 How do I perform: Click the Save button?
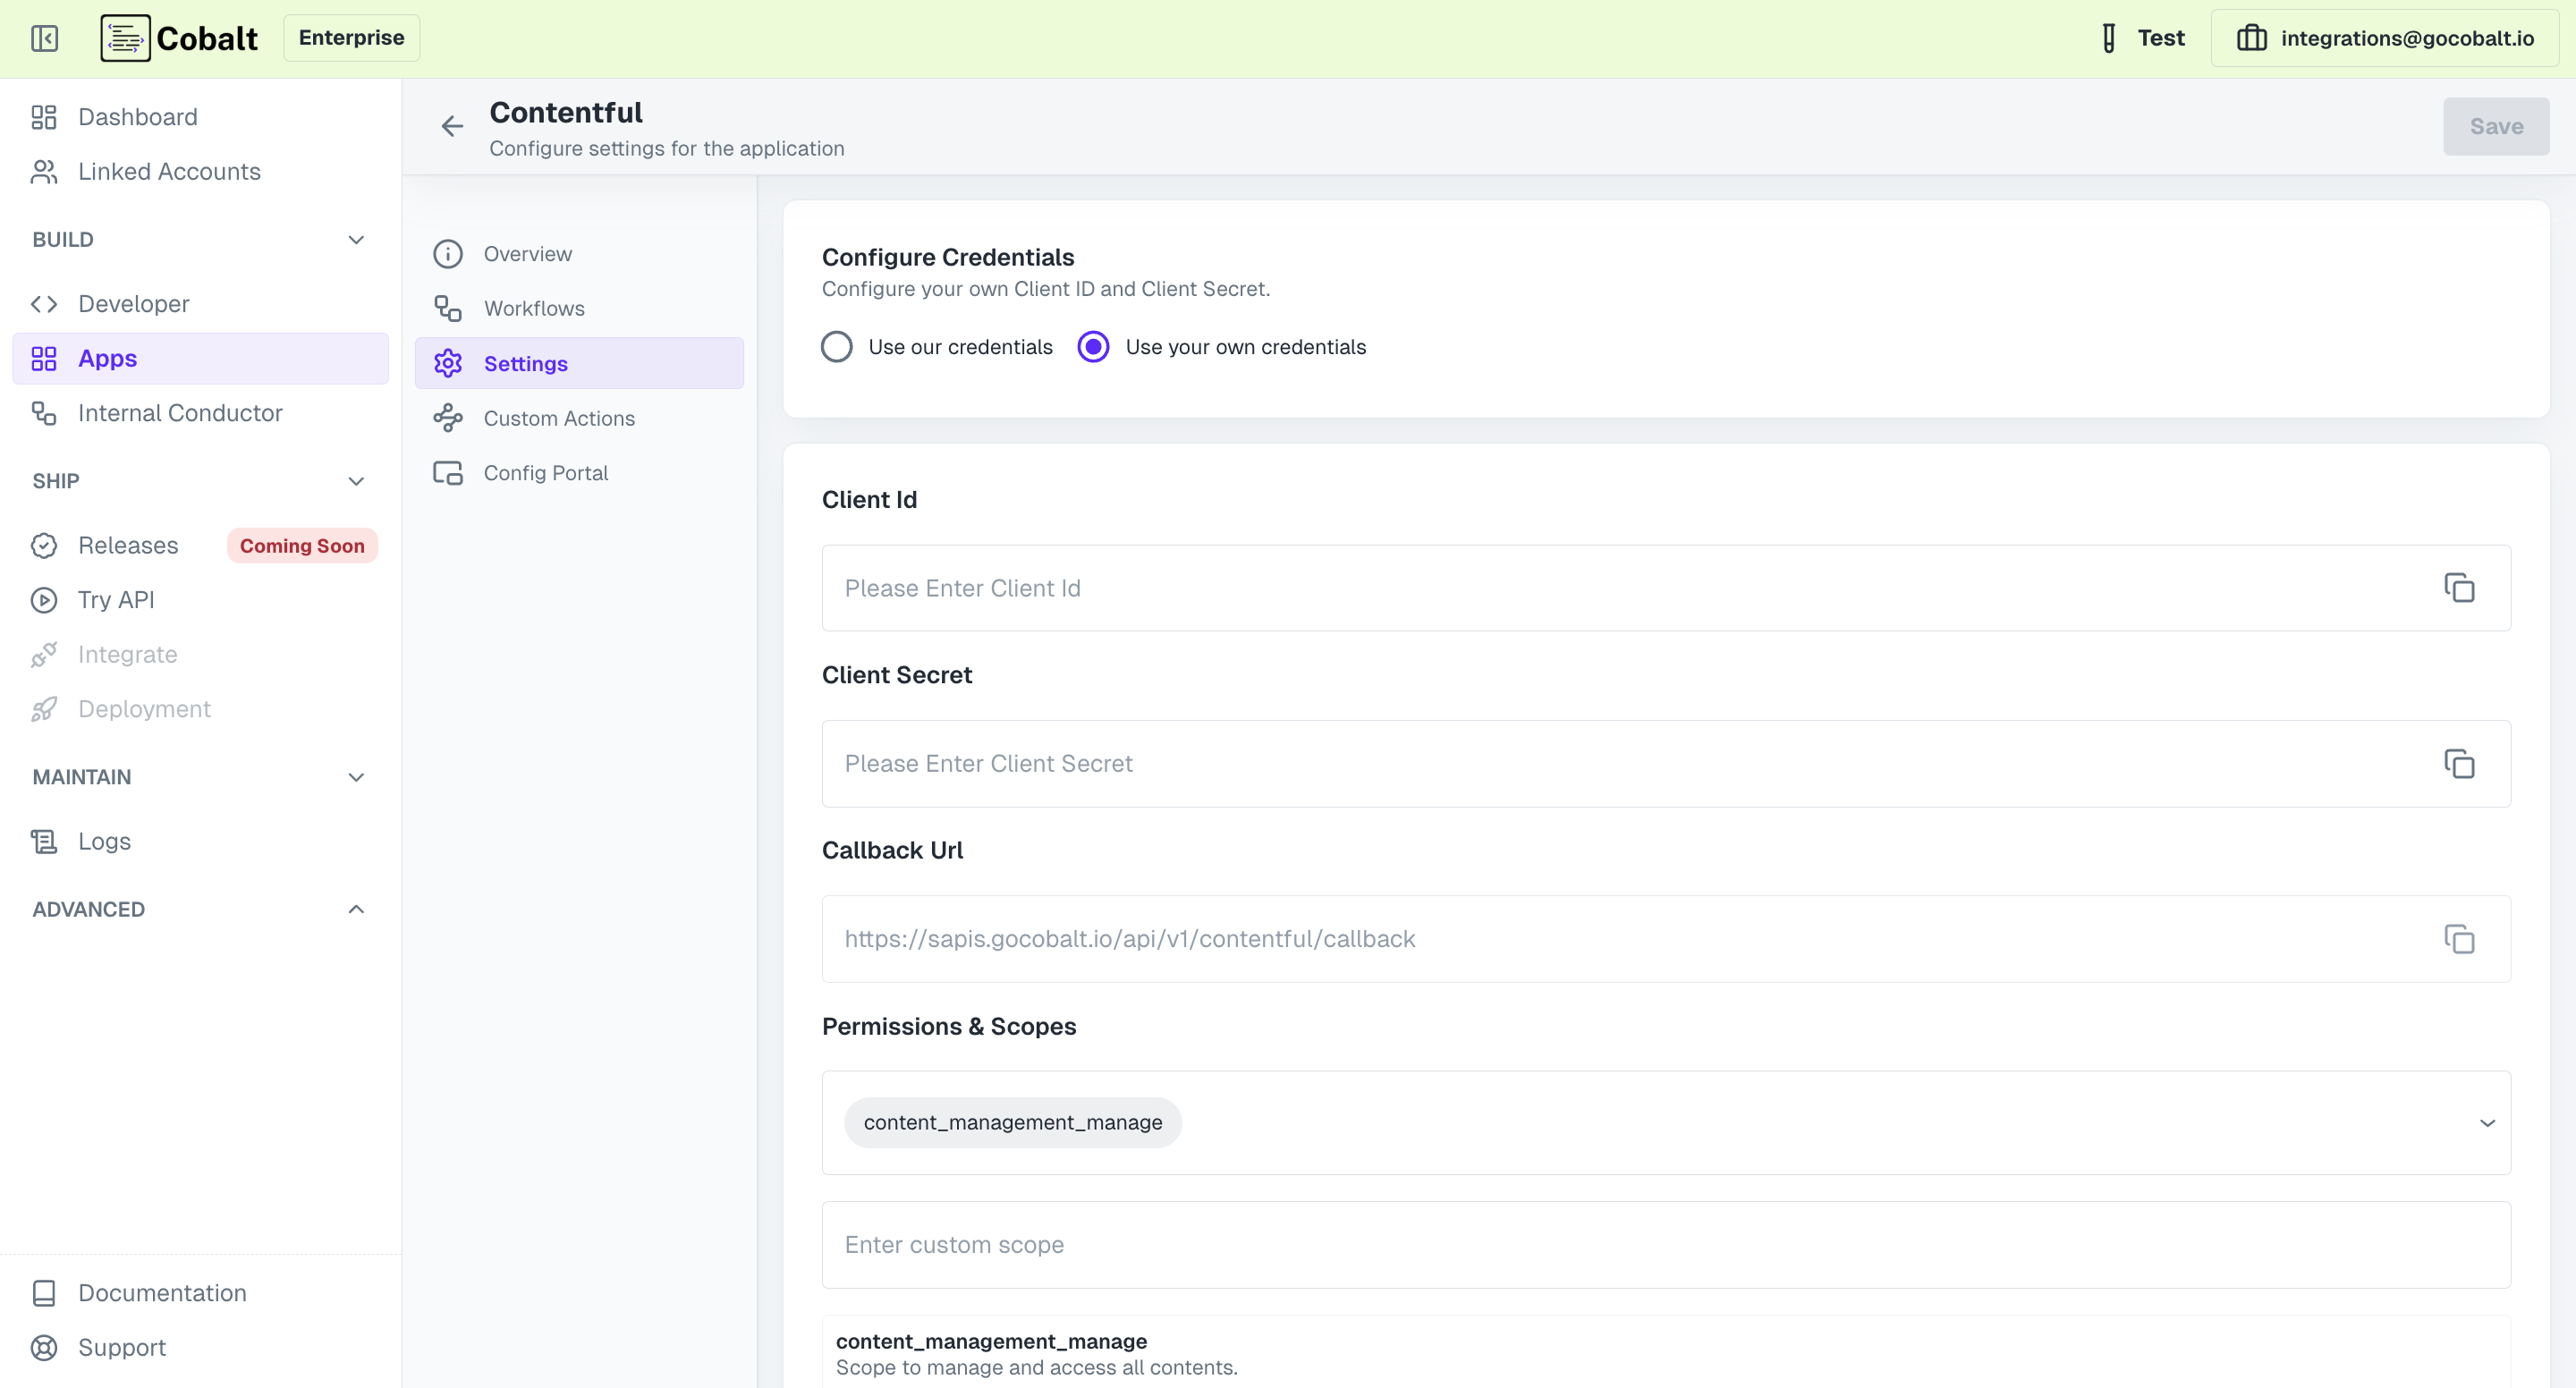2496,126
